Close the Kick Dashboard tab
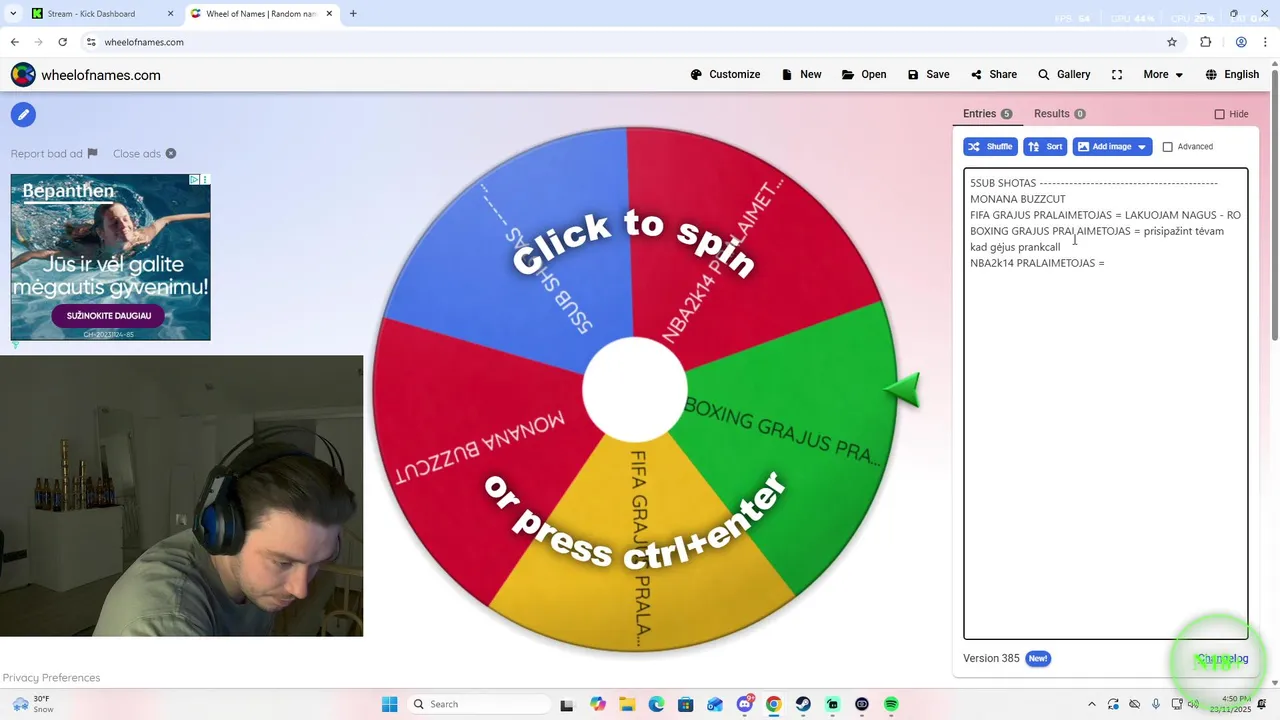 [170, 14]
